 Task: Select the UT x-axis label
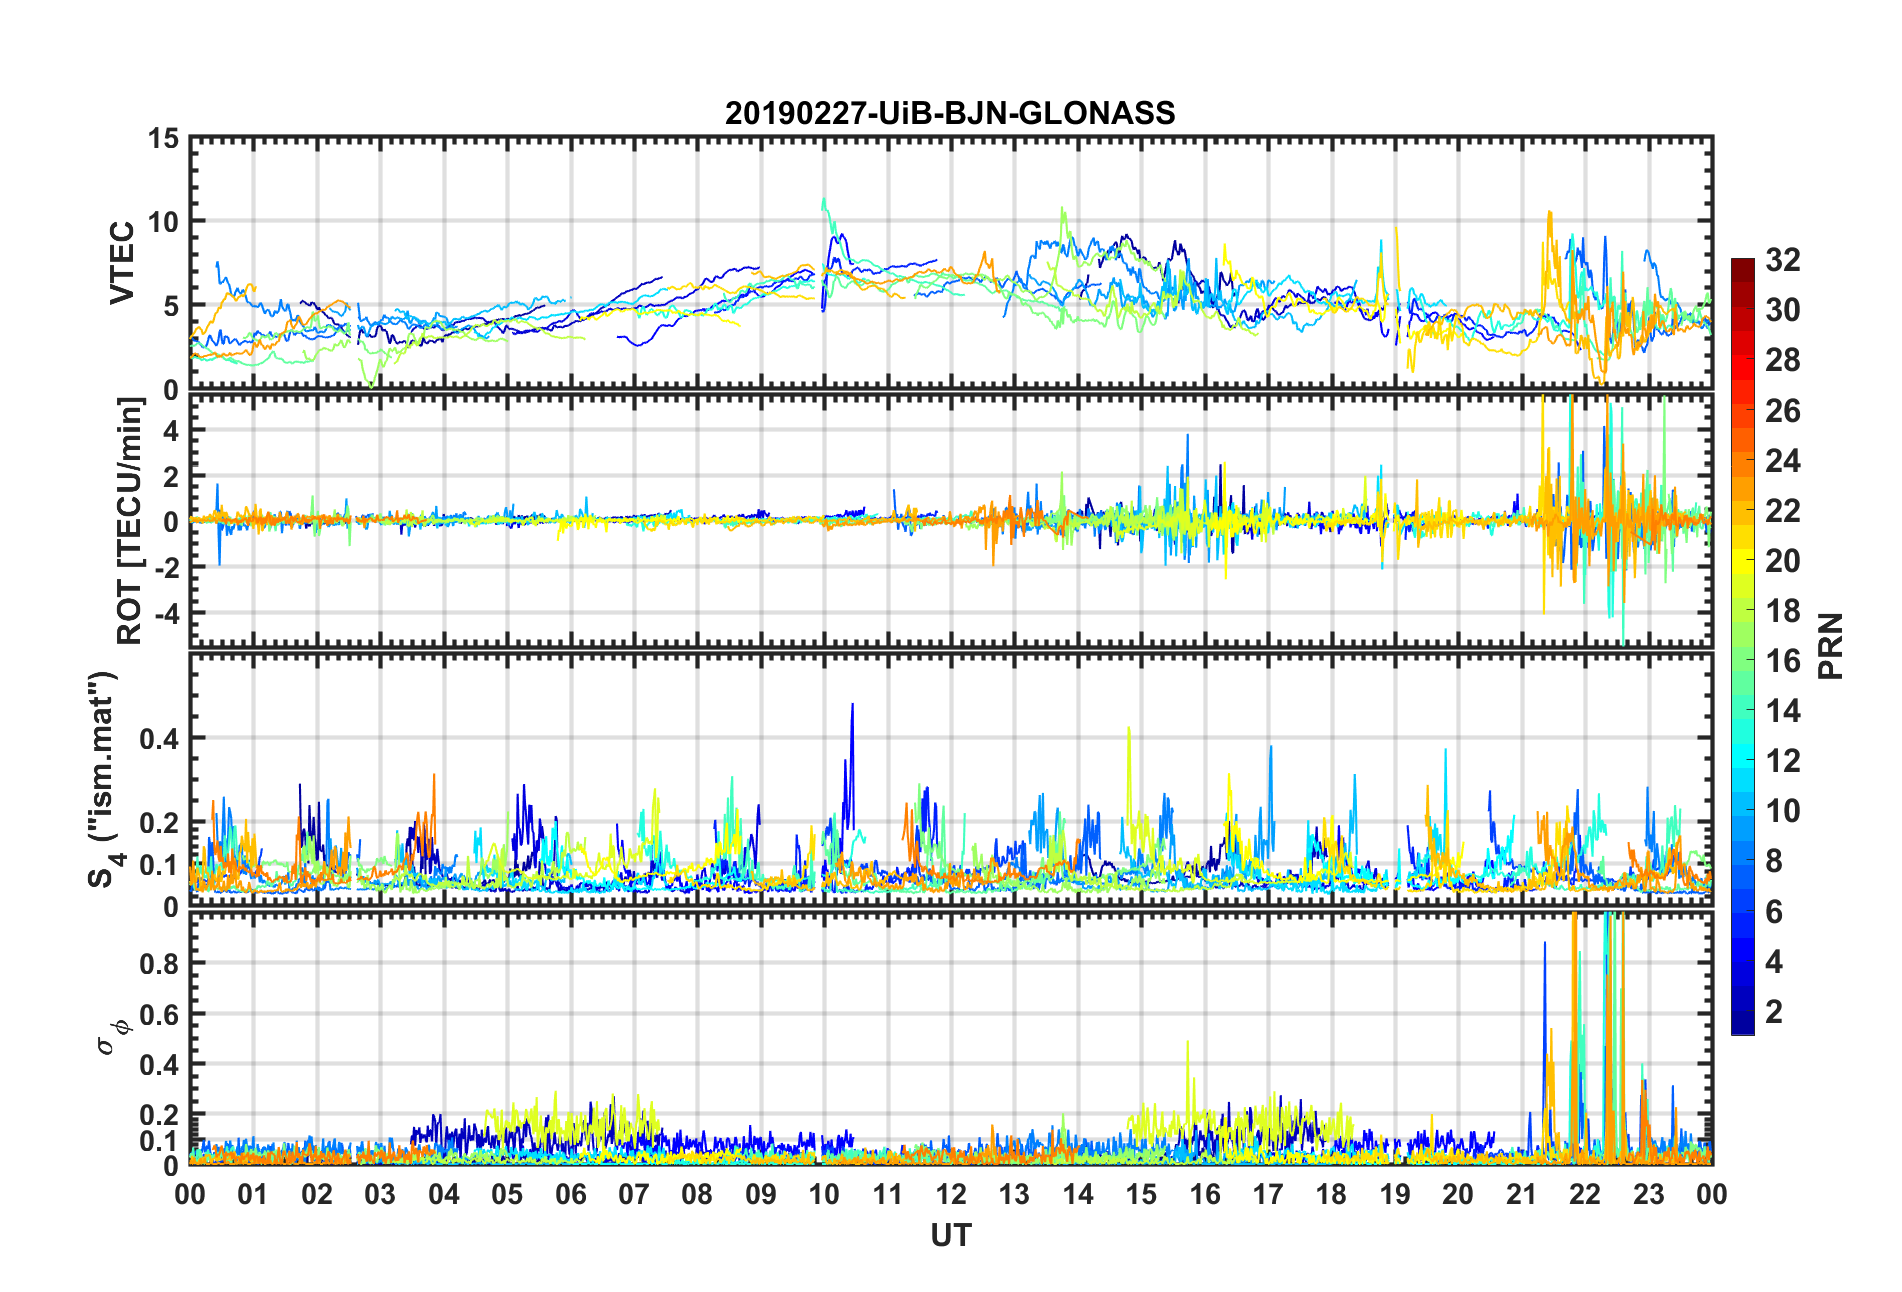click(x=950, y=1236)
